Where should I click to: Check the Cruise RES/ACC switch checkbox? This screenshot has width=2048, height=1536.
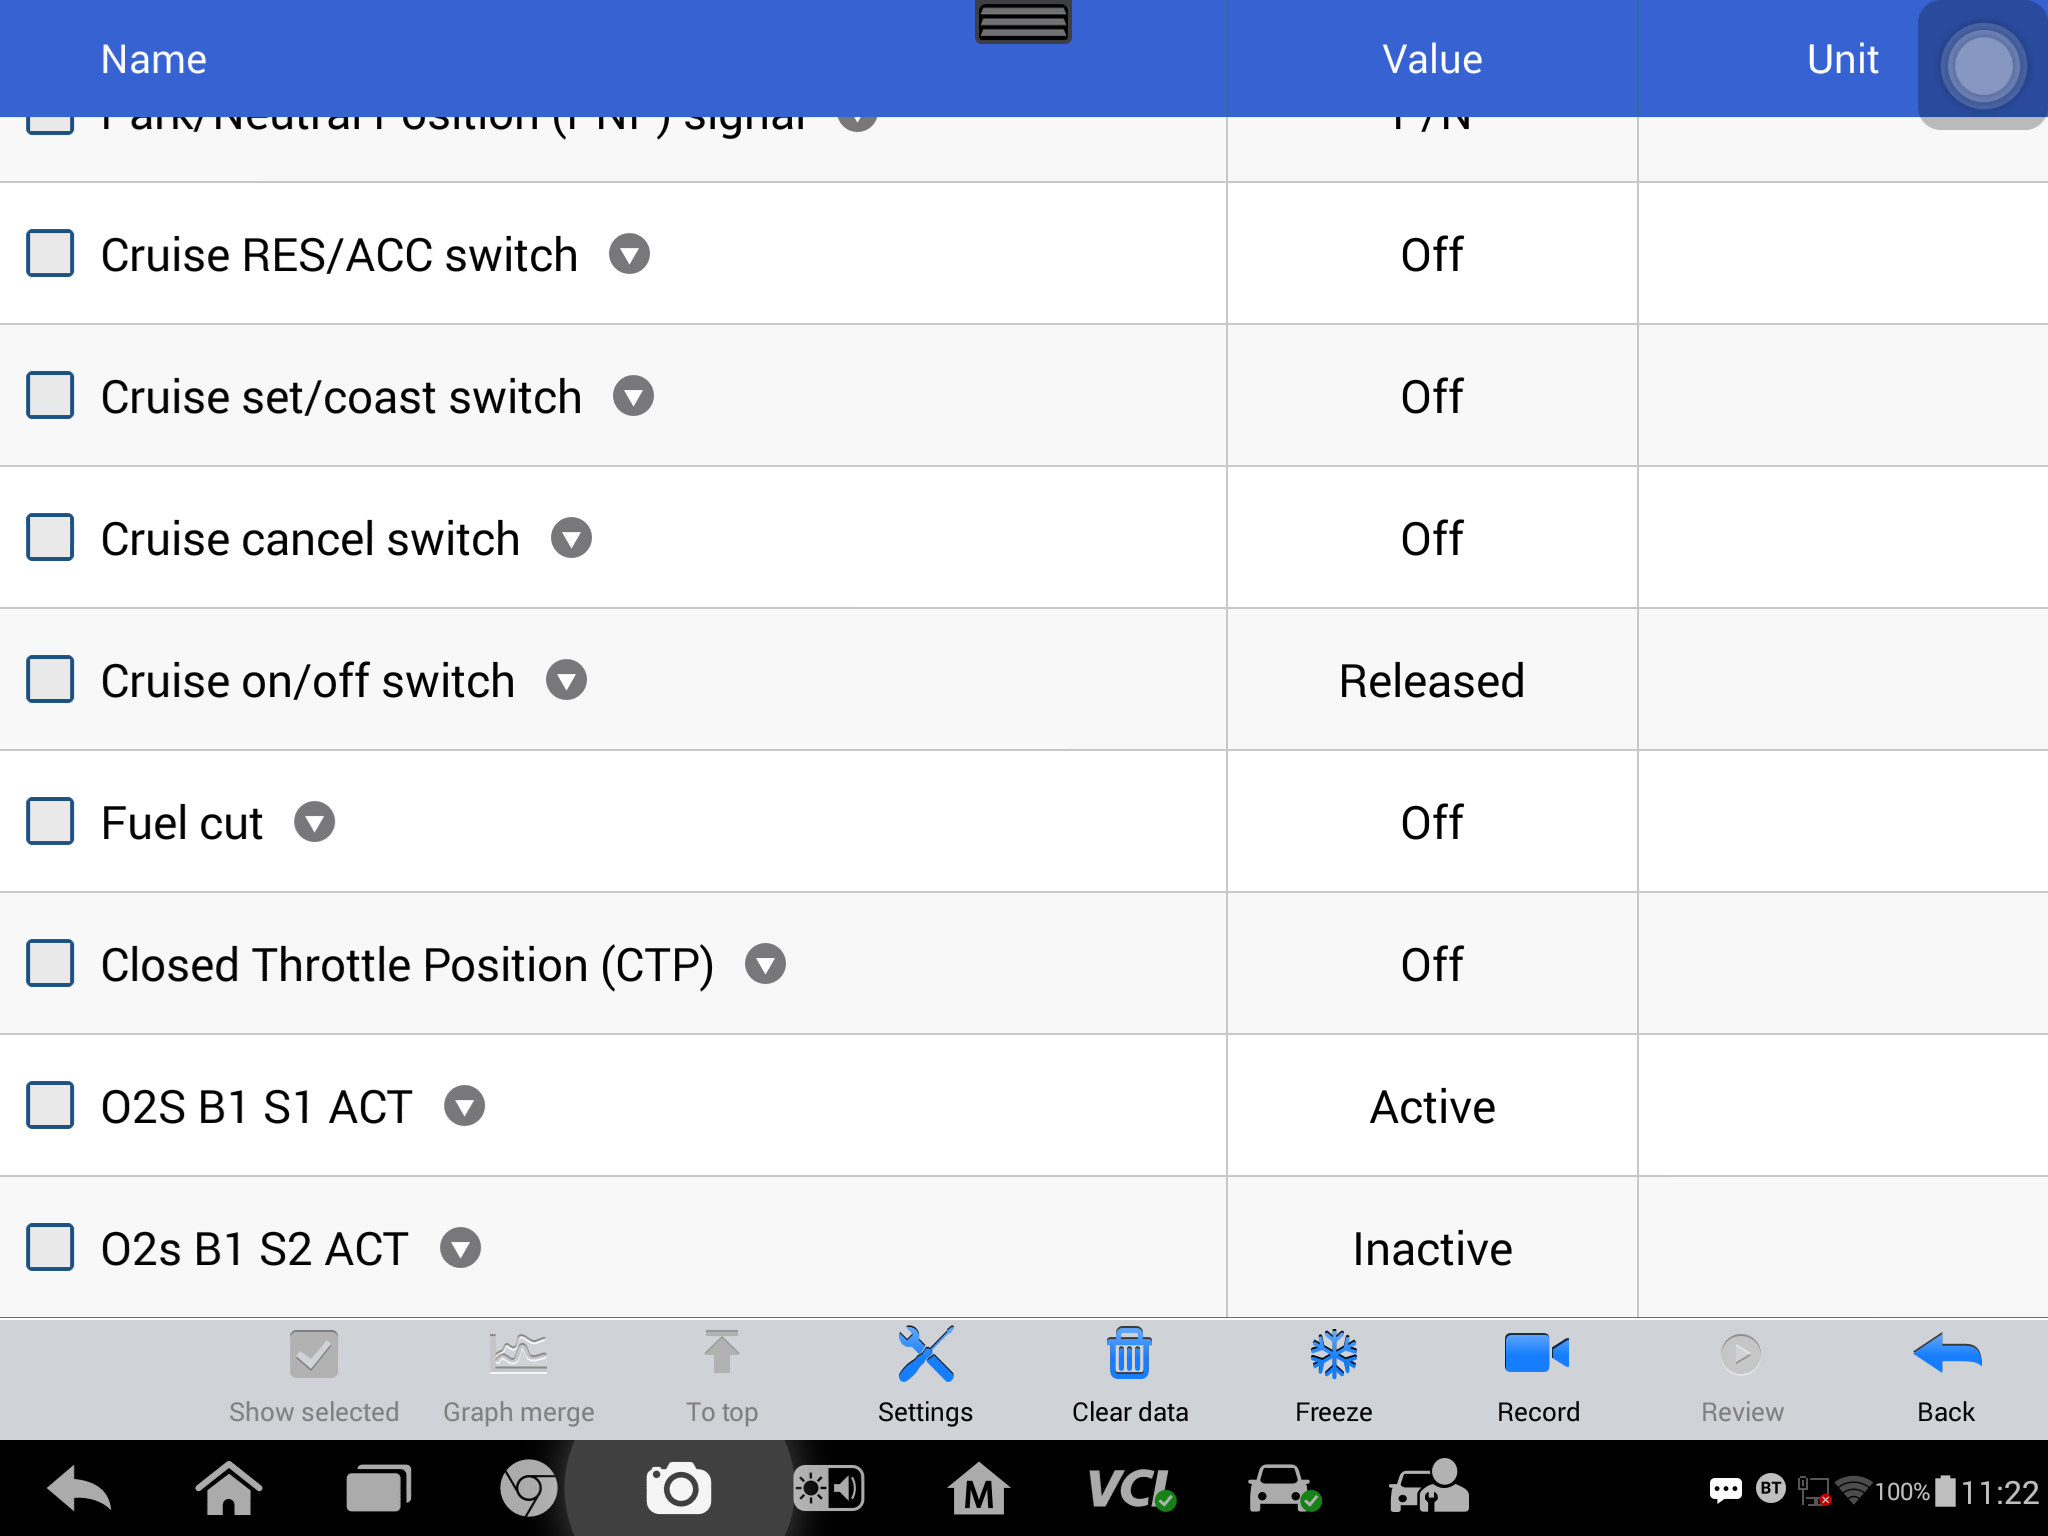[50, 254]
